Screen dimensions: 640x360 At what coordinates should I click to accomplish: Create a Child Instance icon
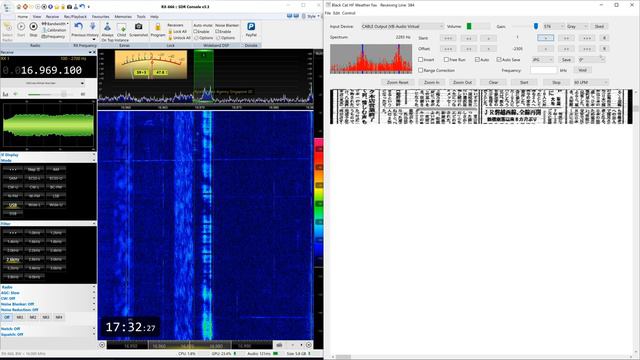coord(122,28)
